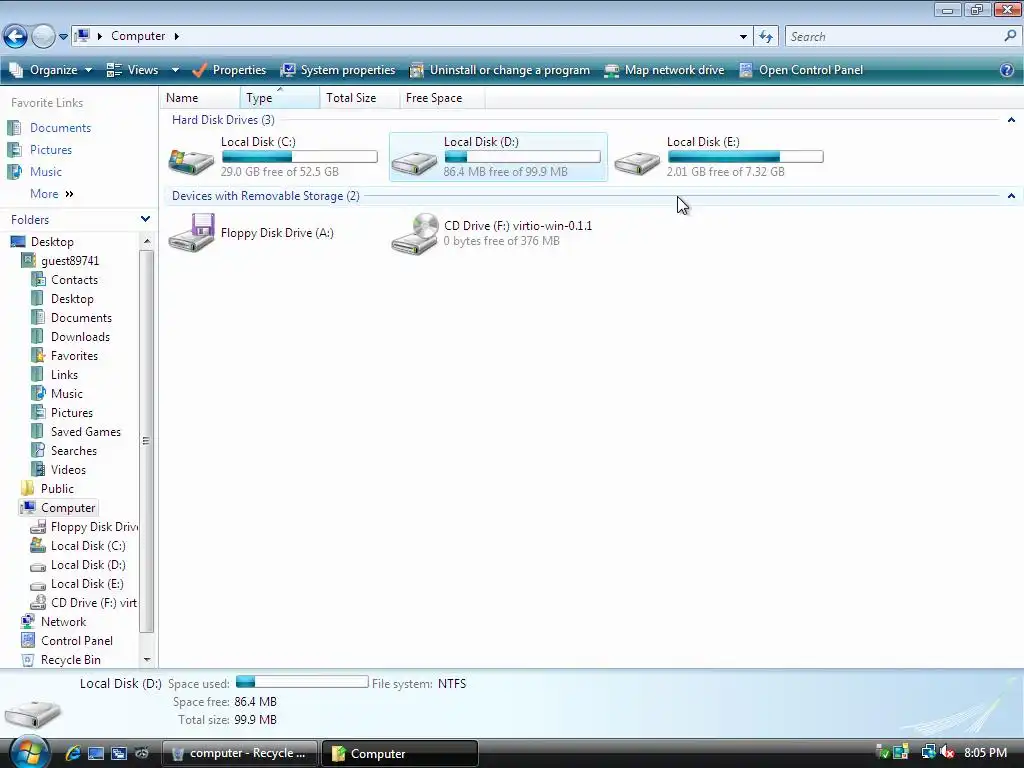Click Uninstall or change a program

(500, 70)
